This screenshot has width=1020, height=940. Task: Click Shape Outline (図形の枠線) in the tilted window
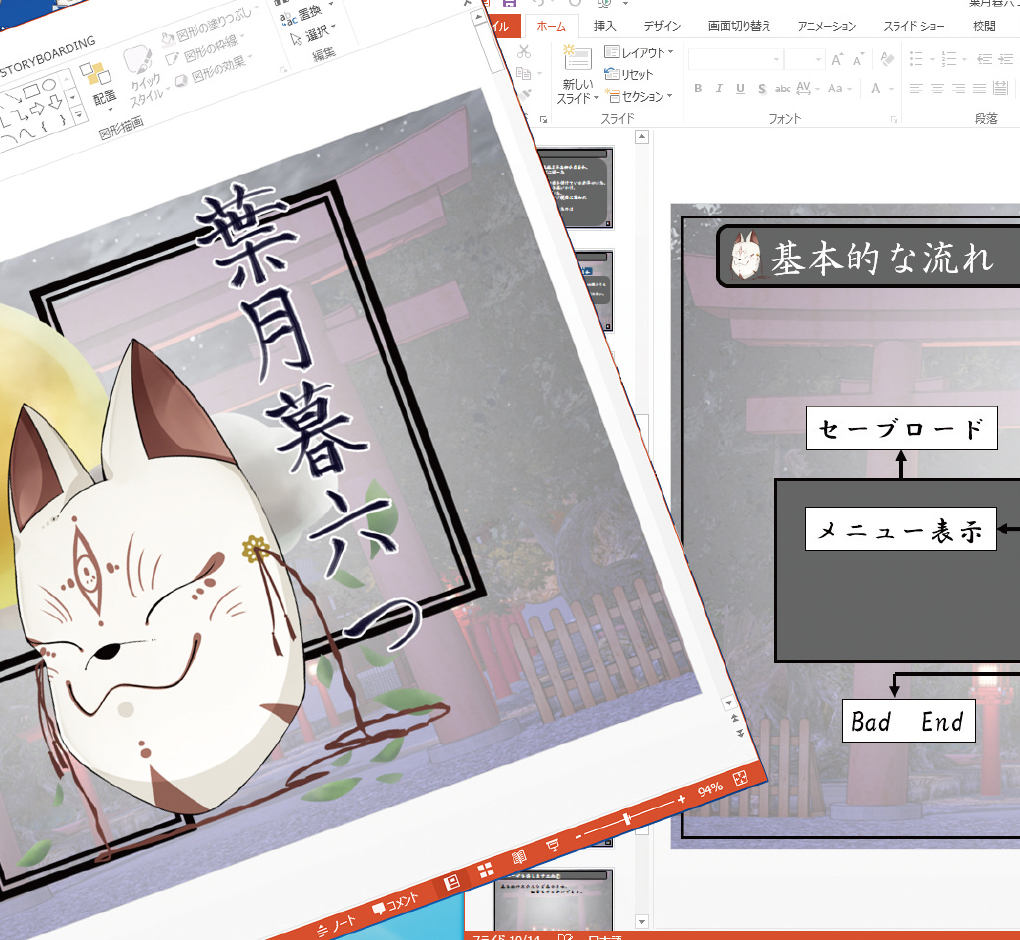pyautogui.click(x=206, y=48)
